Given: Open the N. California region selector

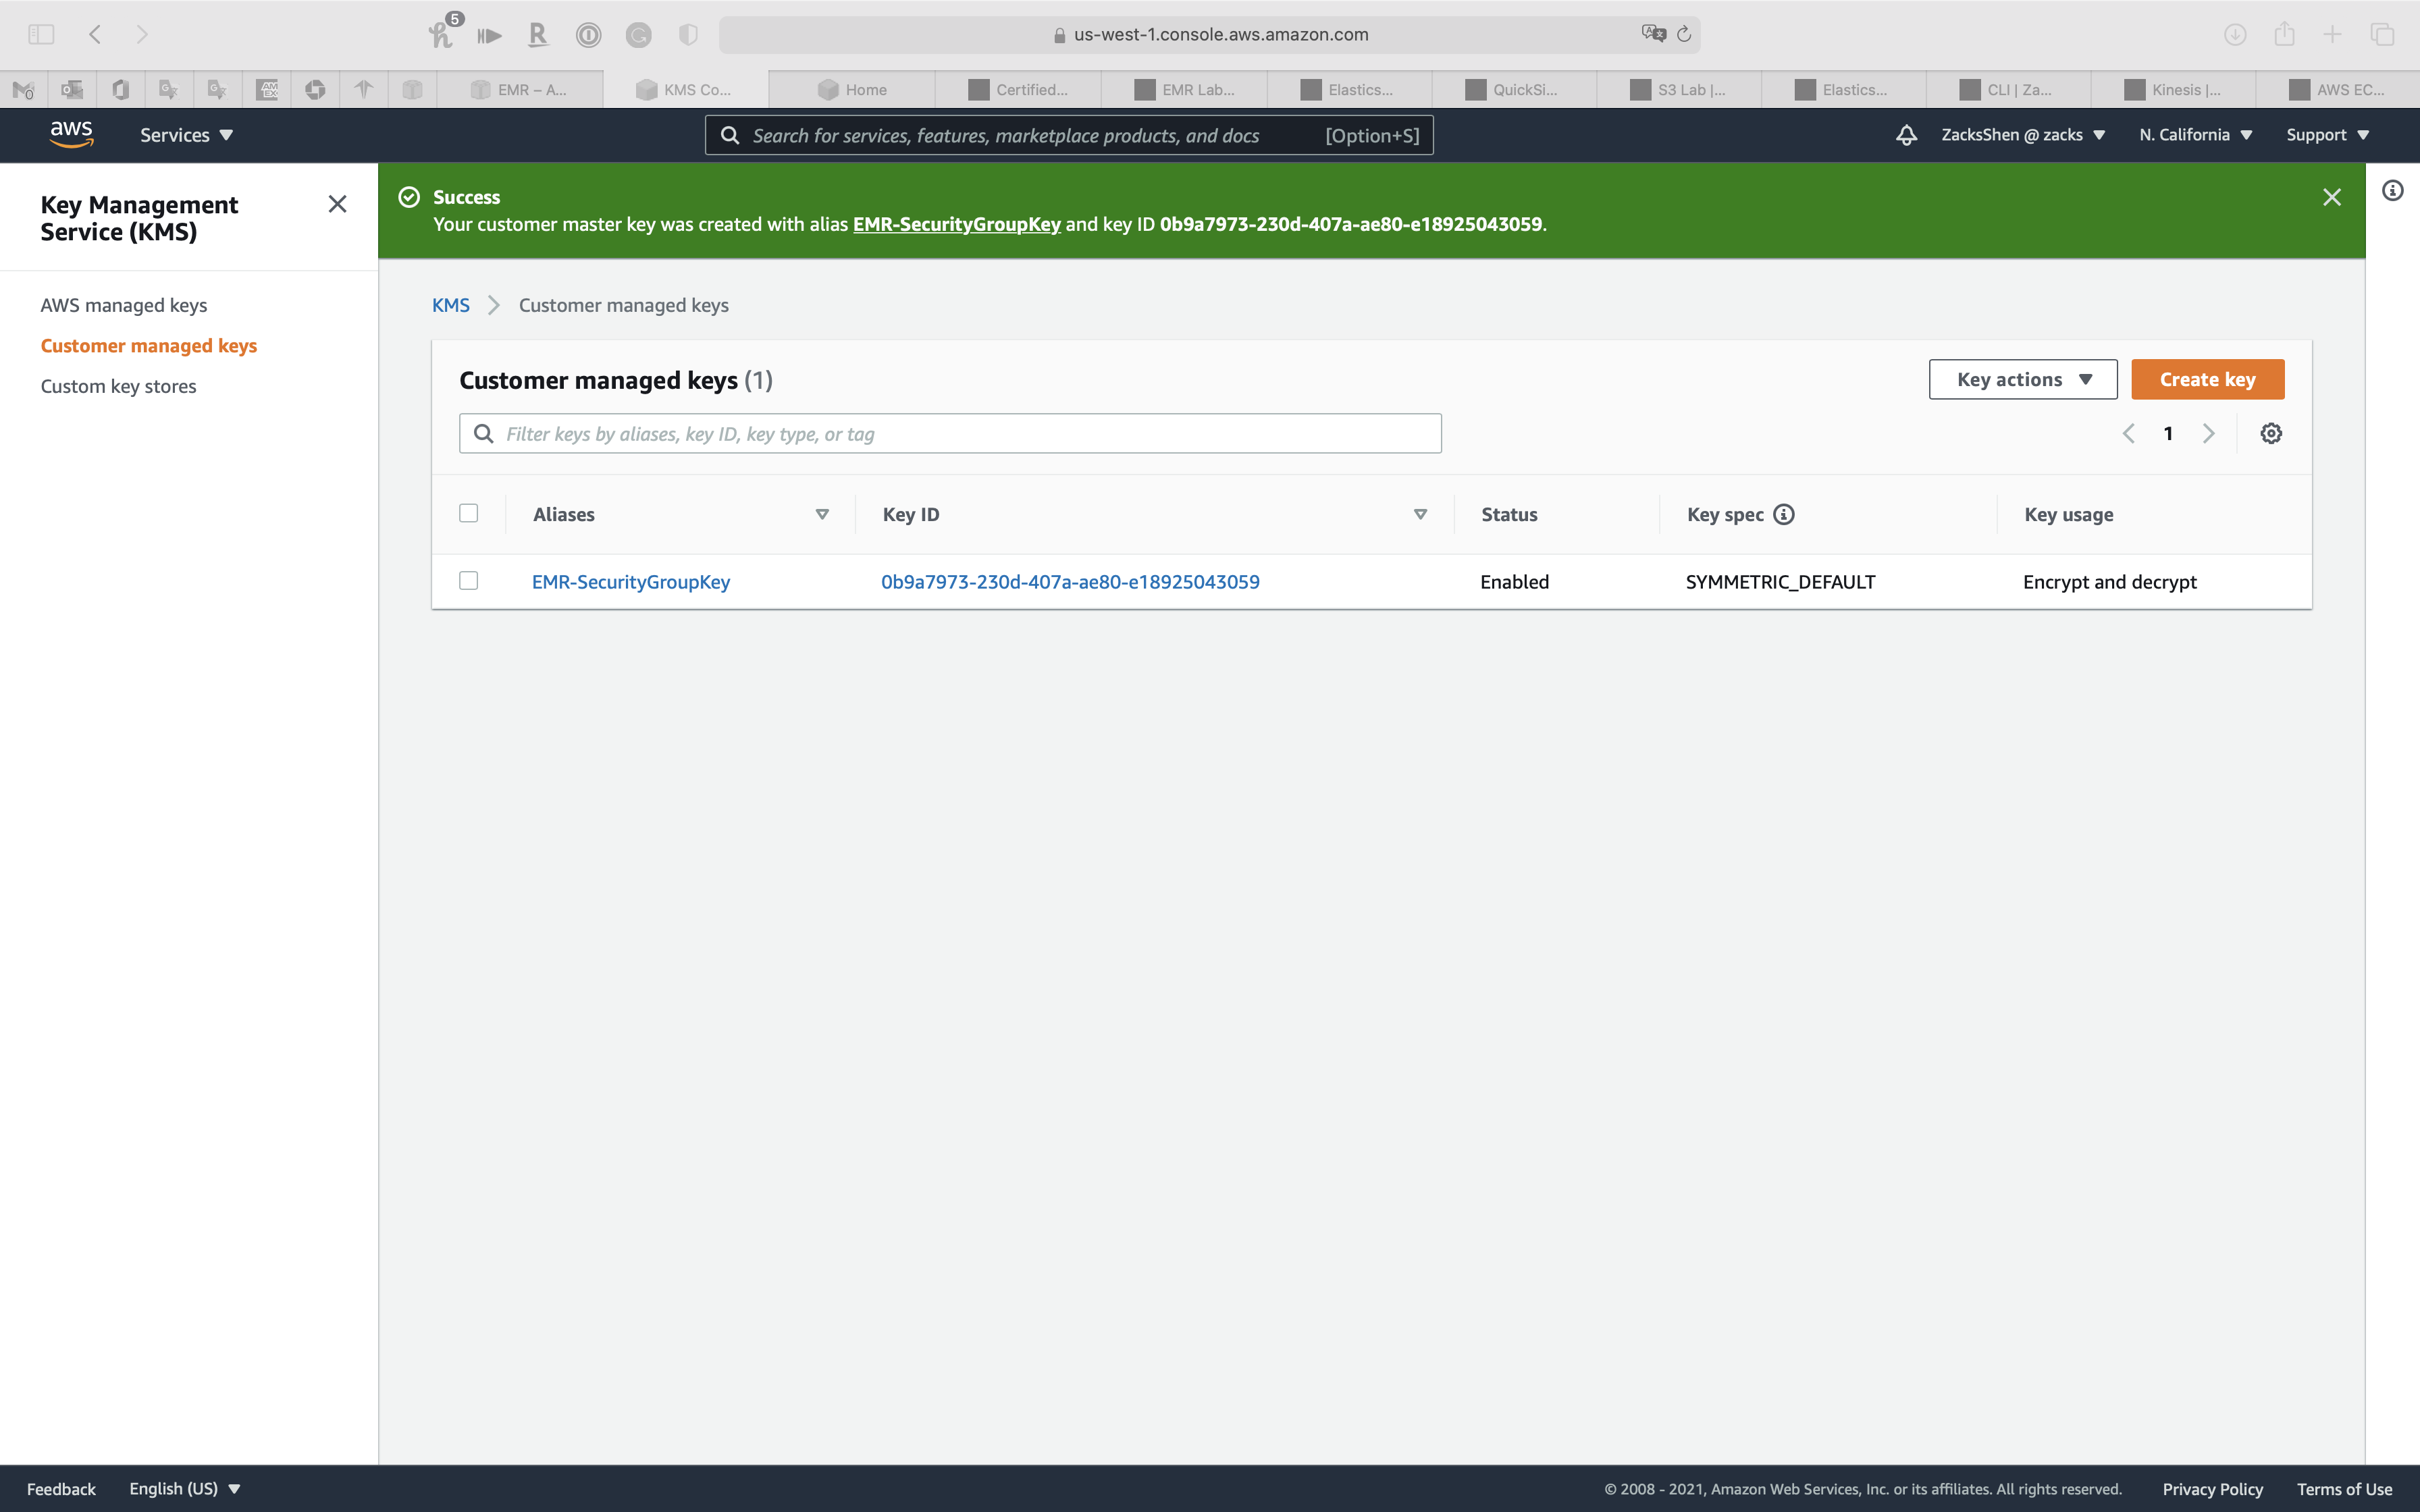Looking at the screenshot, I should point(2195,135).
